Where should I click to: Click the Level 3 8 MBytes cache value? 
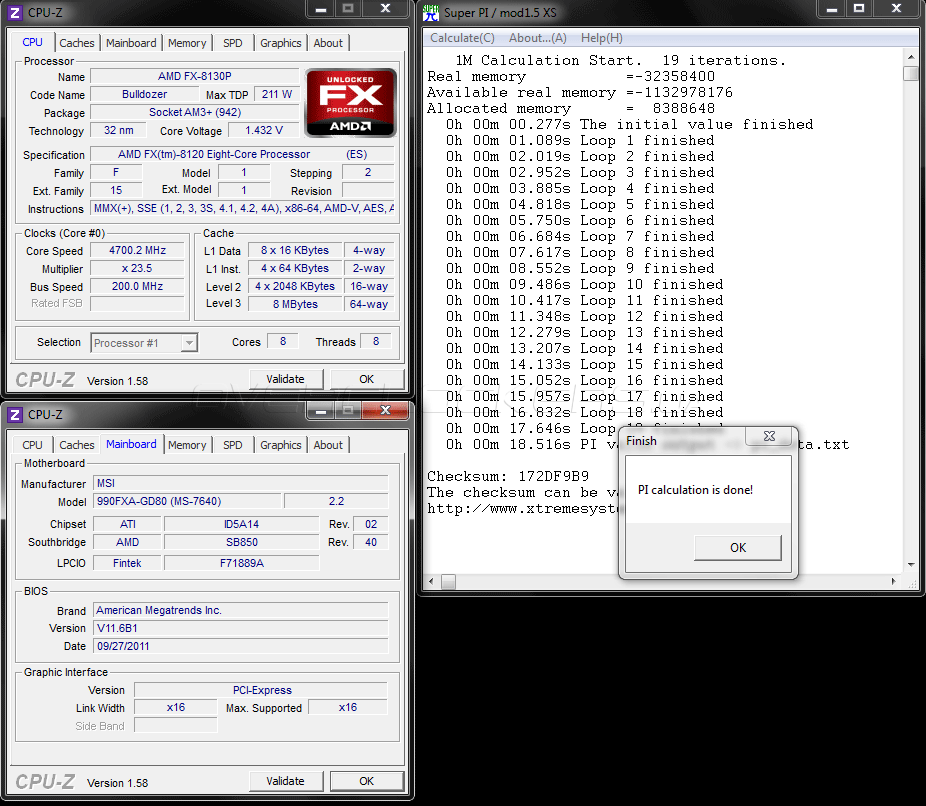[295, 304]
